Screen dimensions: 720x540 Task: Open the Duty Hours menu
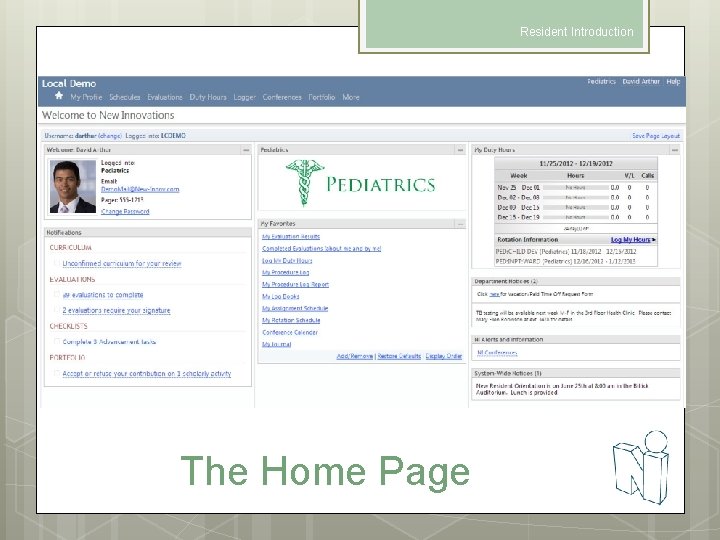208,97
